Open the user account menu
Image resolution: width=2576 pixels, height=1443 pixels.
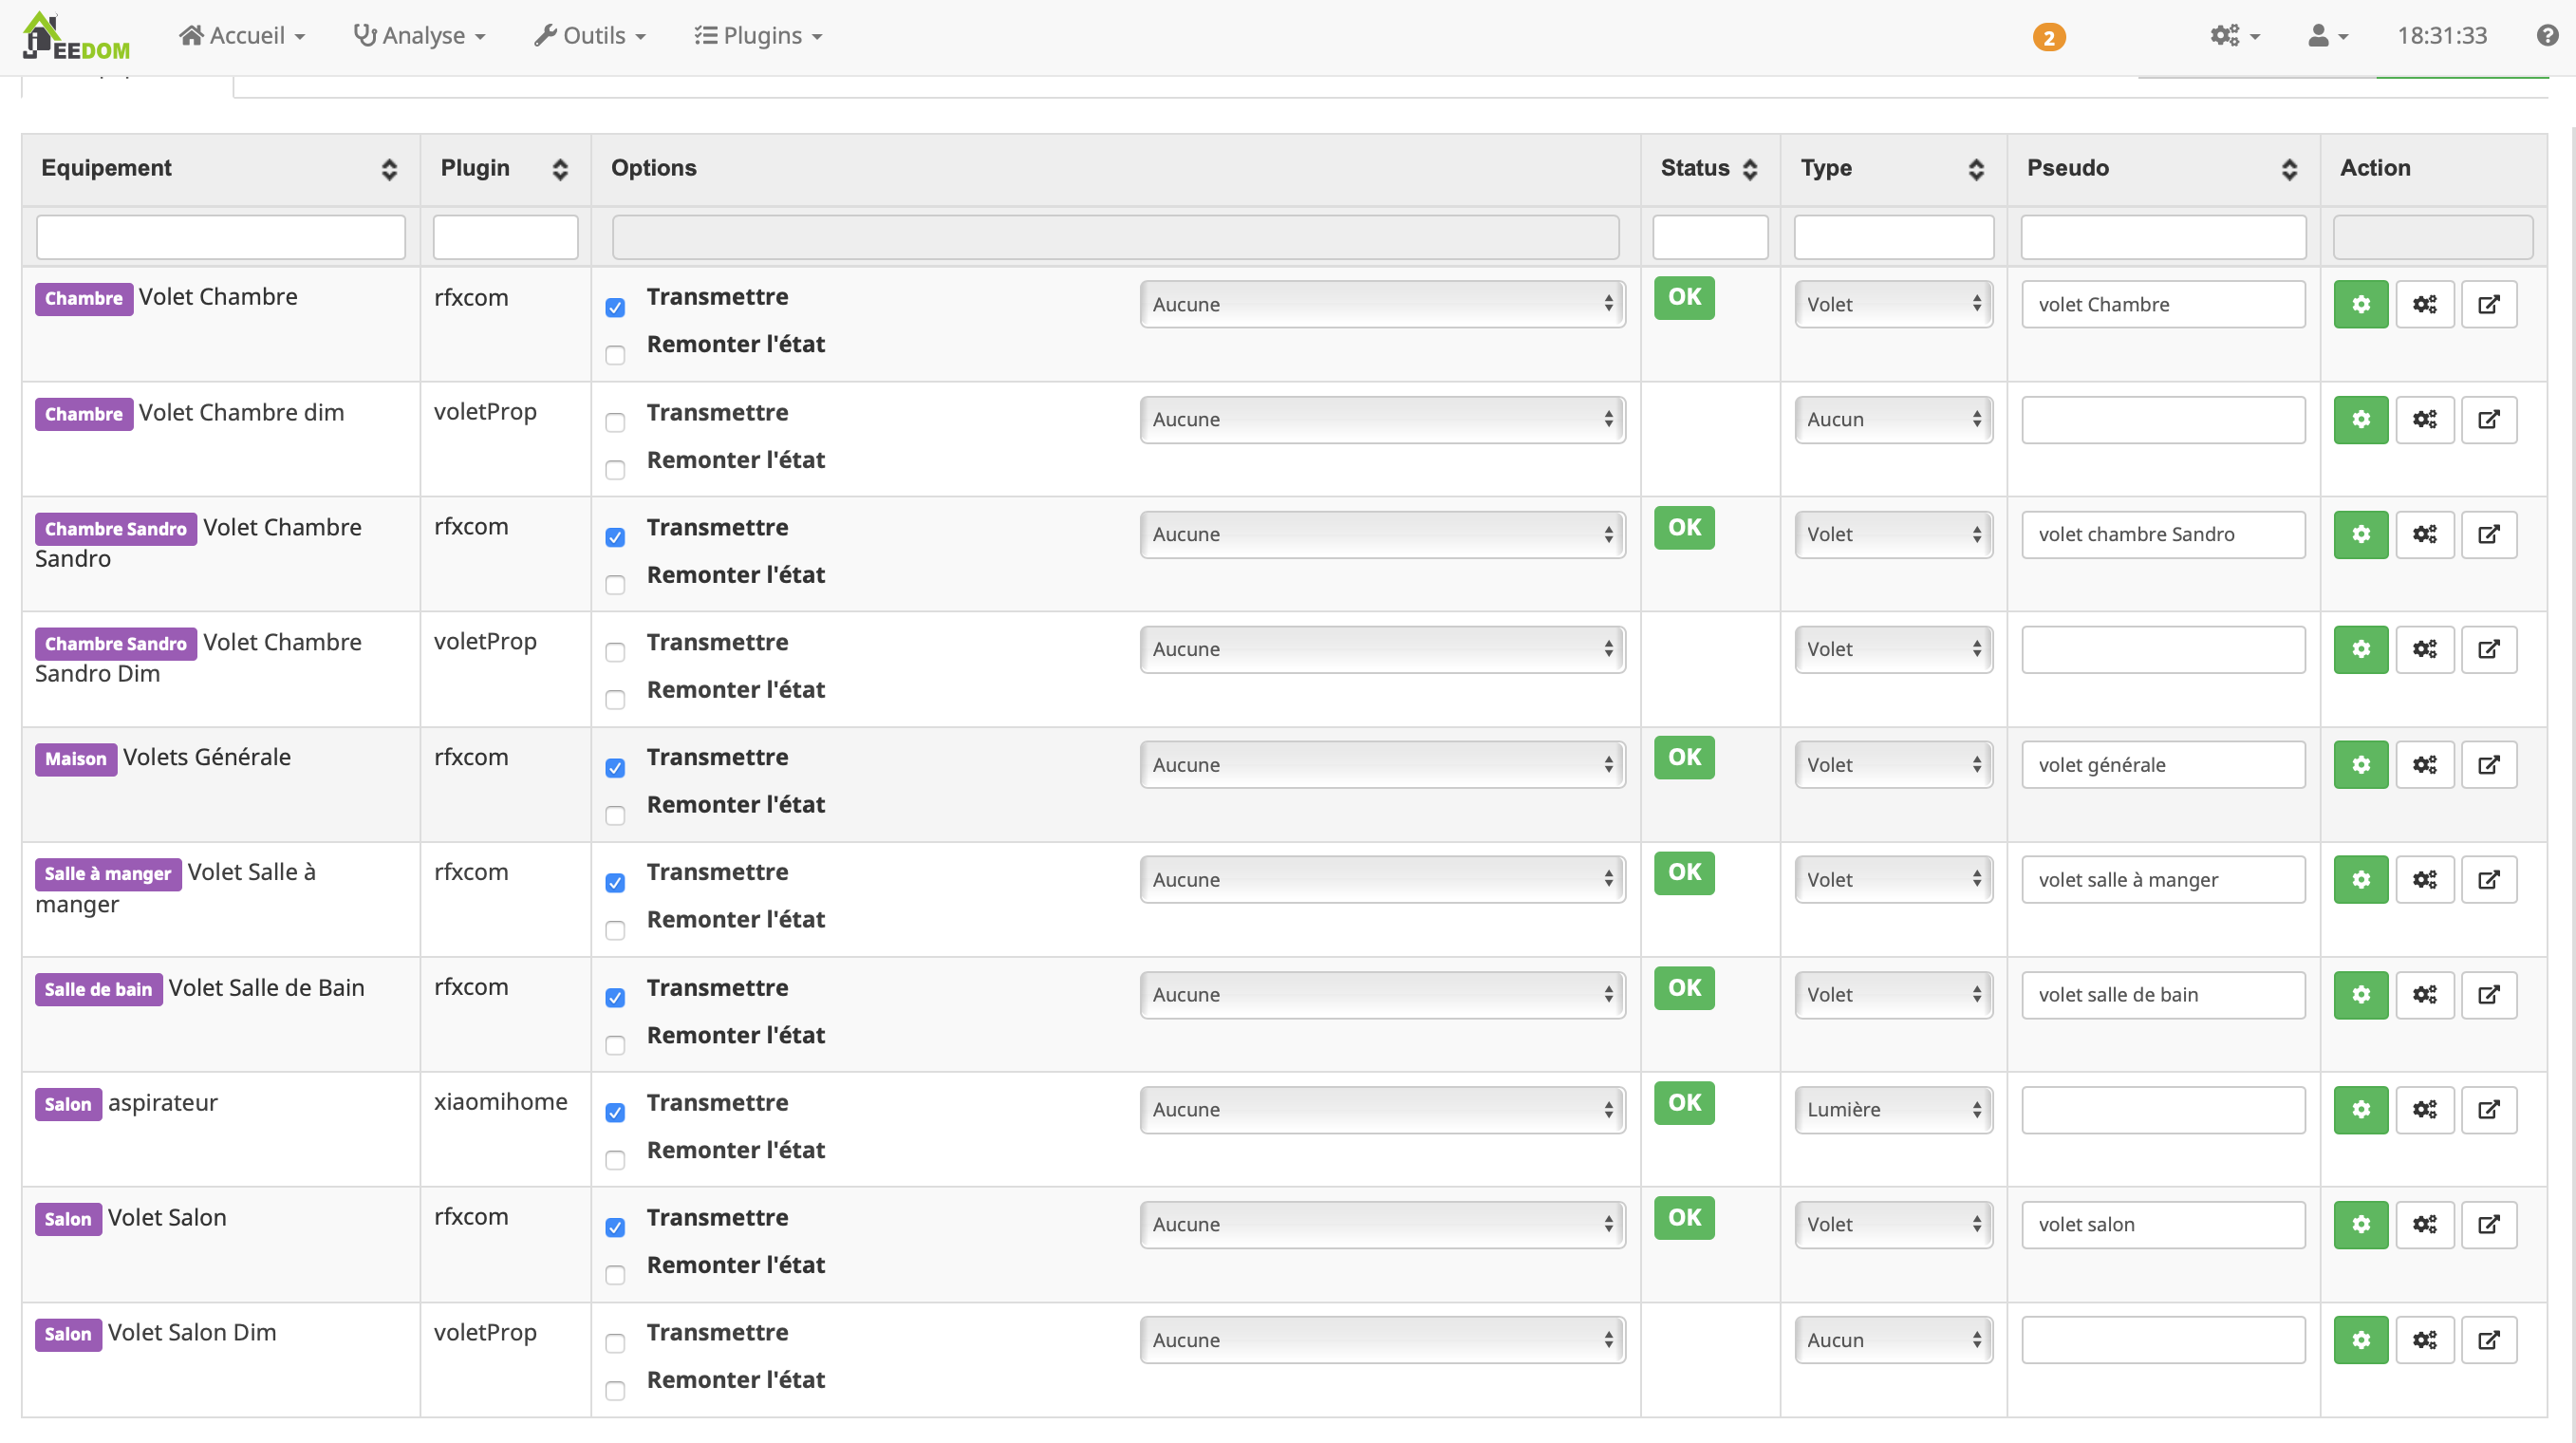pos(2327,36)
